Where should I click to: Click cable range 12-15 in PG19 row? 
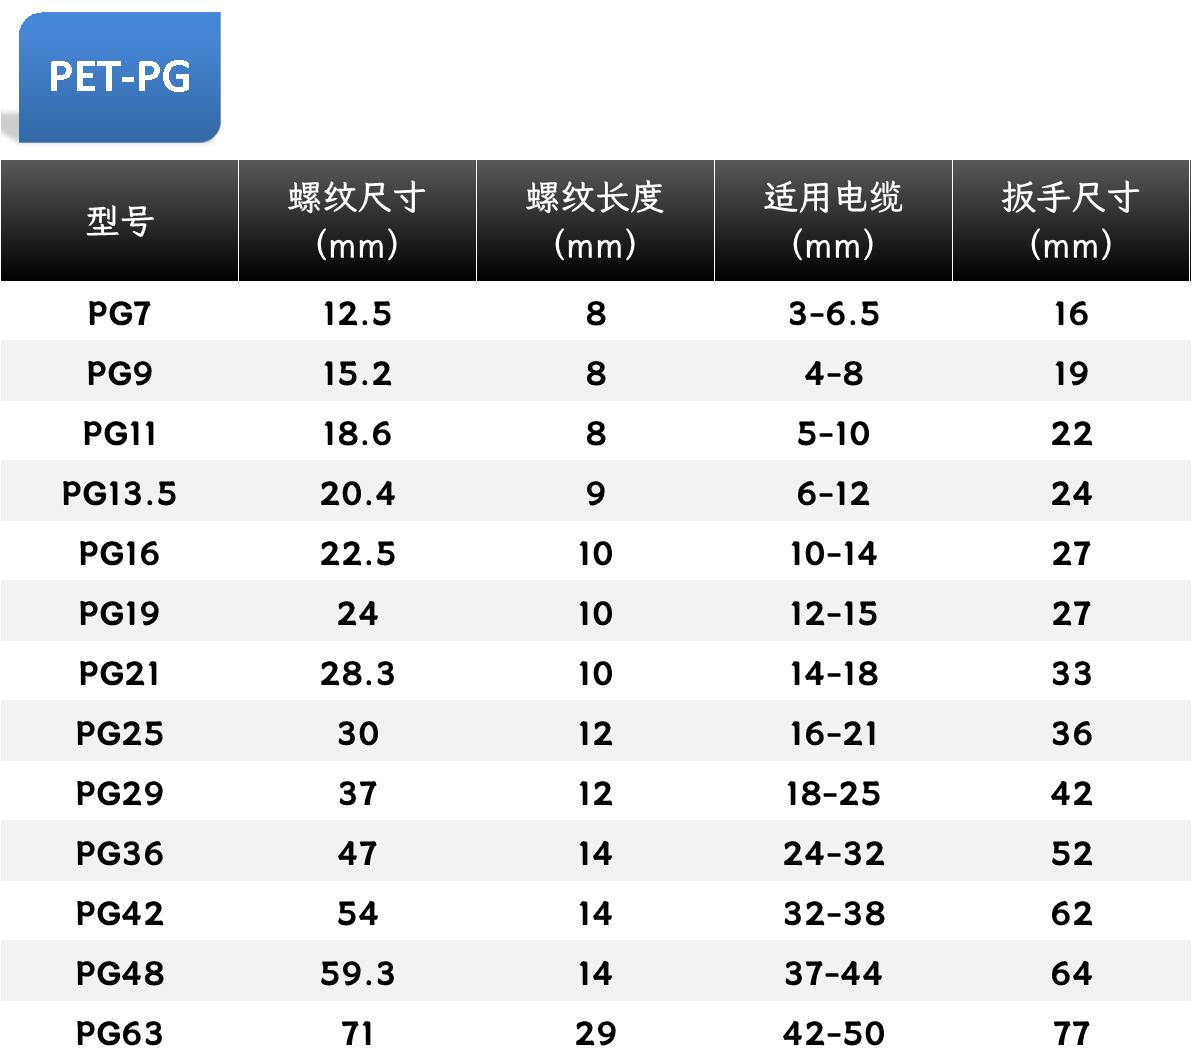(x=833, y=613)
